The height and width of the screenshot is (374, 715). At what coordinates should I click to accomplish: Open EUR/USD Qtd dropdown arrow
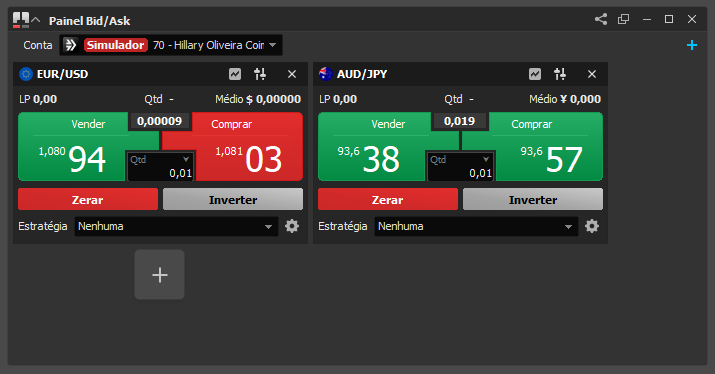pos(186,159)
